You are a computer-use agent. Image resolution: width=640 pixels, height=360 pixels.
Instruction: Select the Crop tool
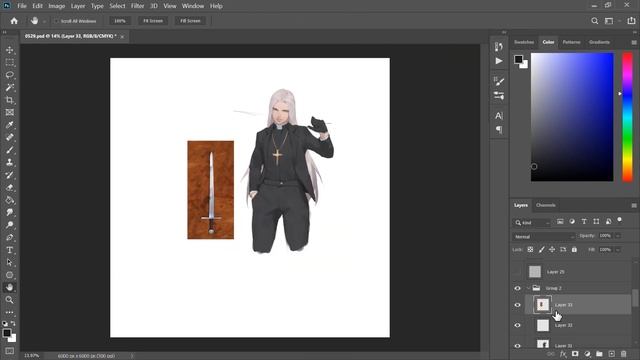click(9, 100)
